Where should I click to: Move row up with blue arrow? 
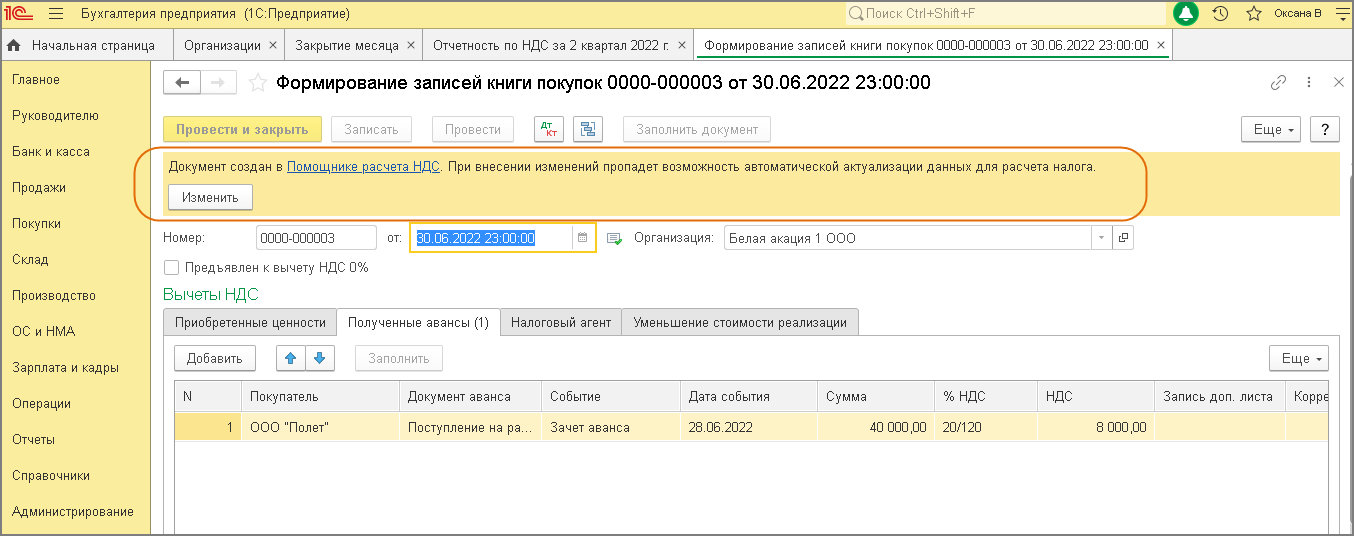pyautogui.click(x=291, y=358)
